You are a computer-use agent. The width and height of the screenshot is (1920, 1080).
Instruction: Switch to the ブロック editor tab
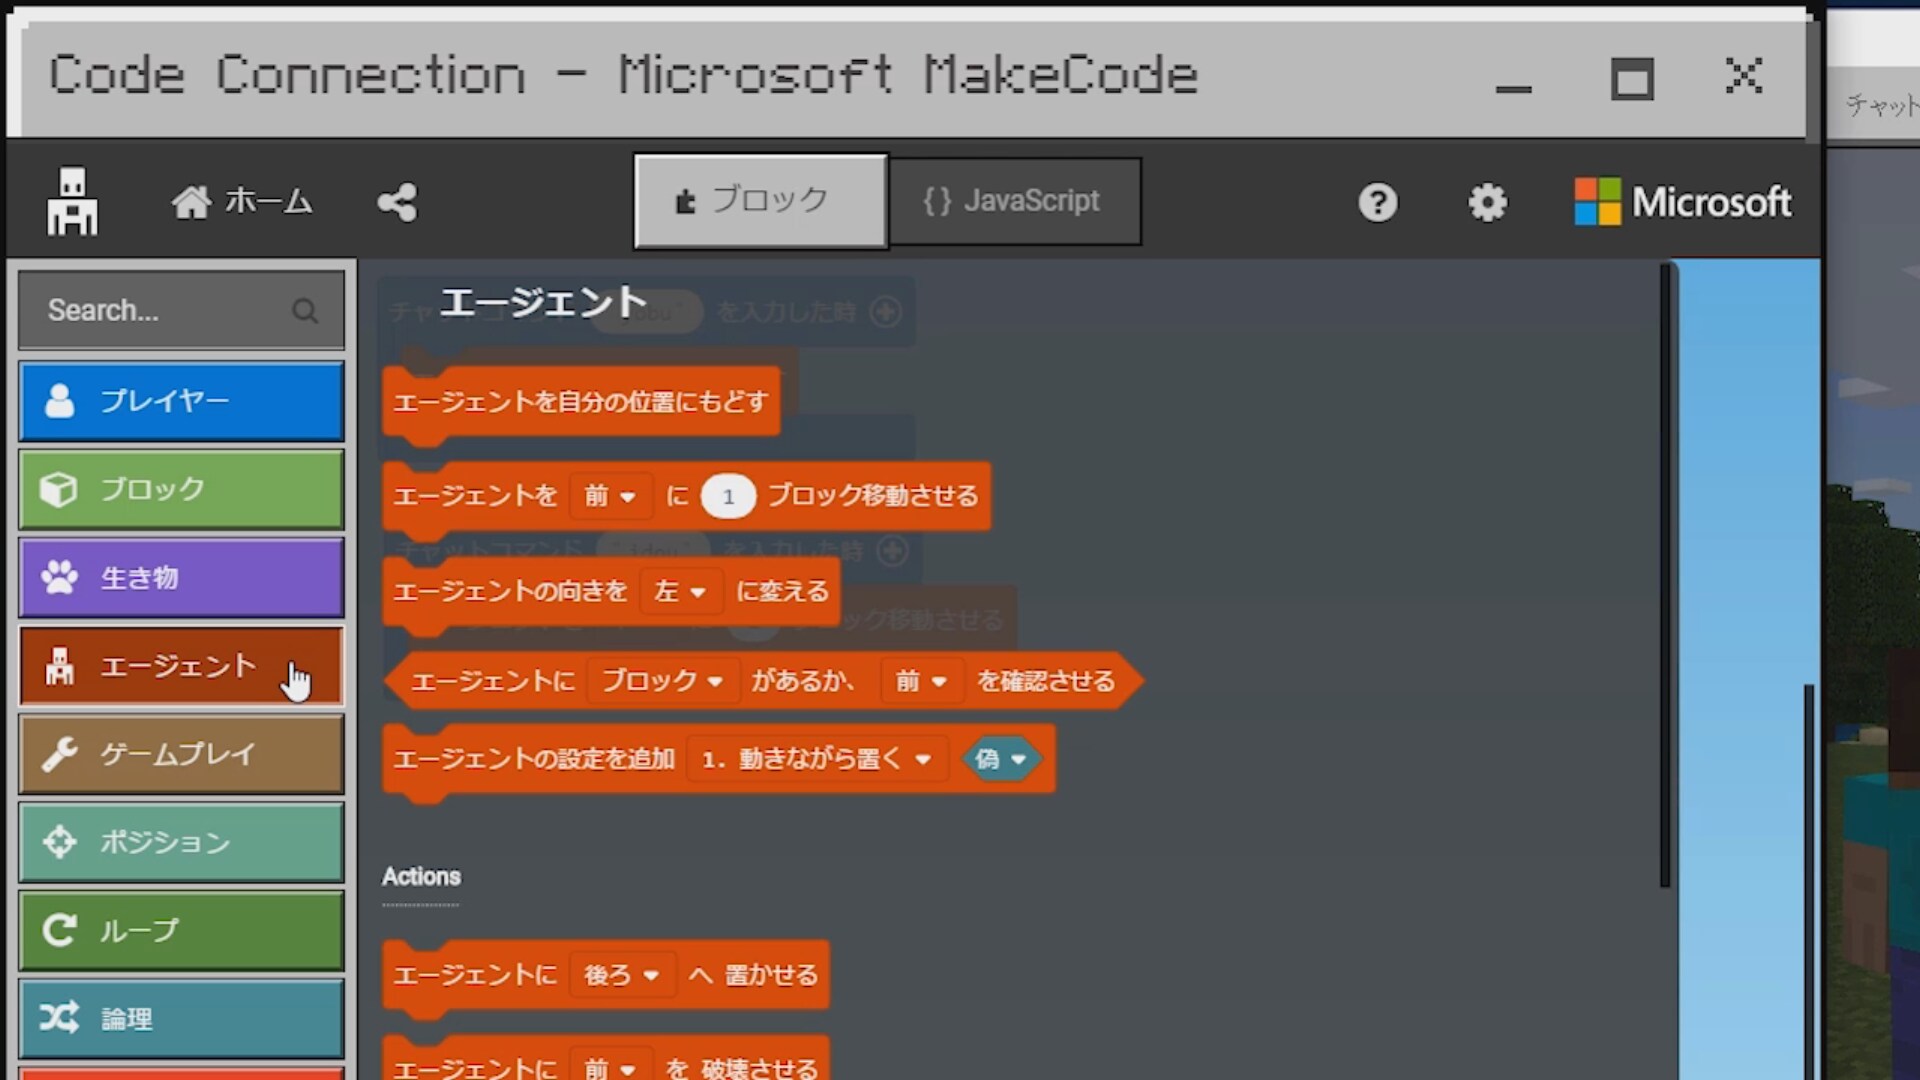tap(760, 201)
